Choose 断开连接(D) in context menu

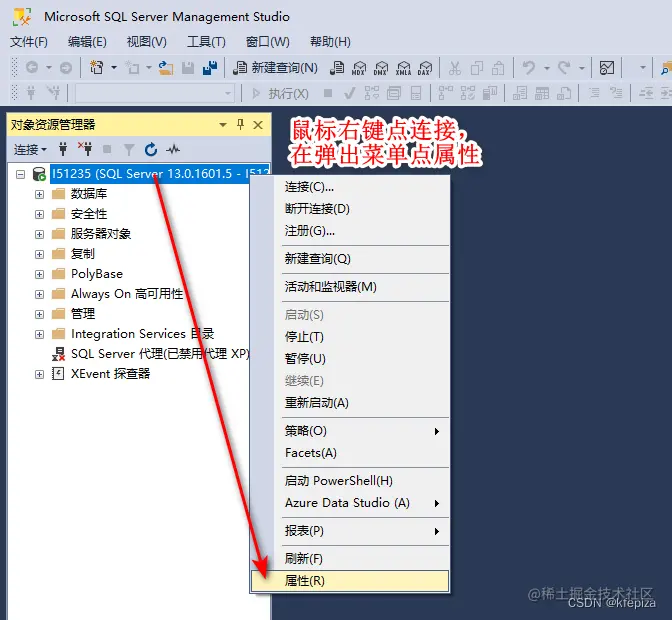click(x=350, y=209)
